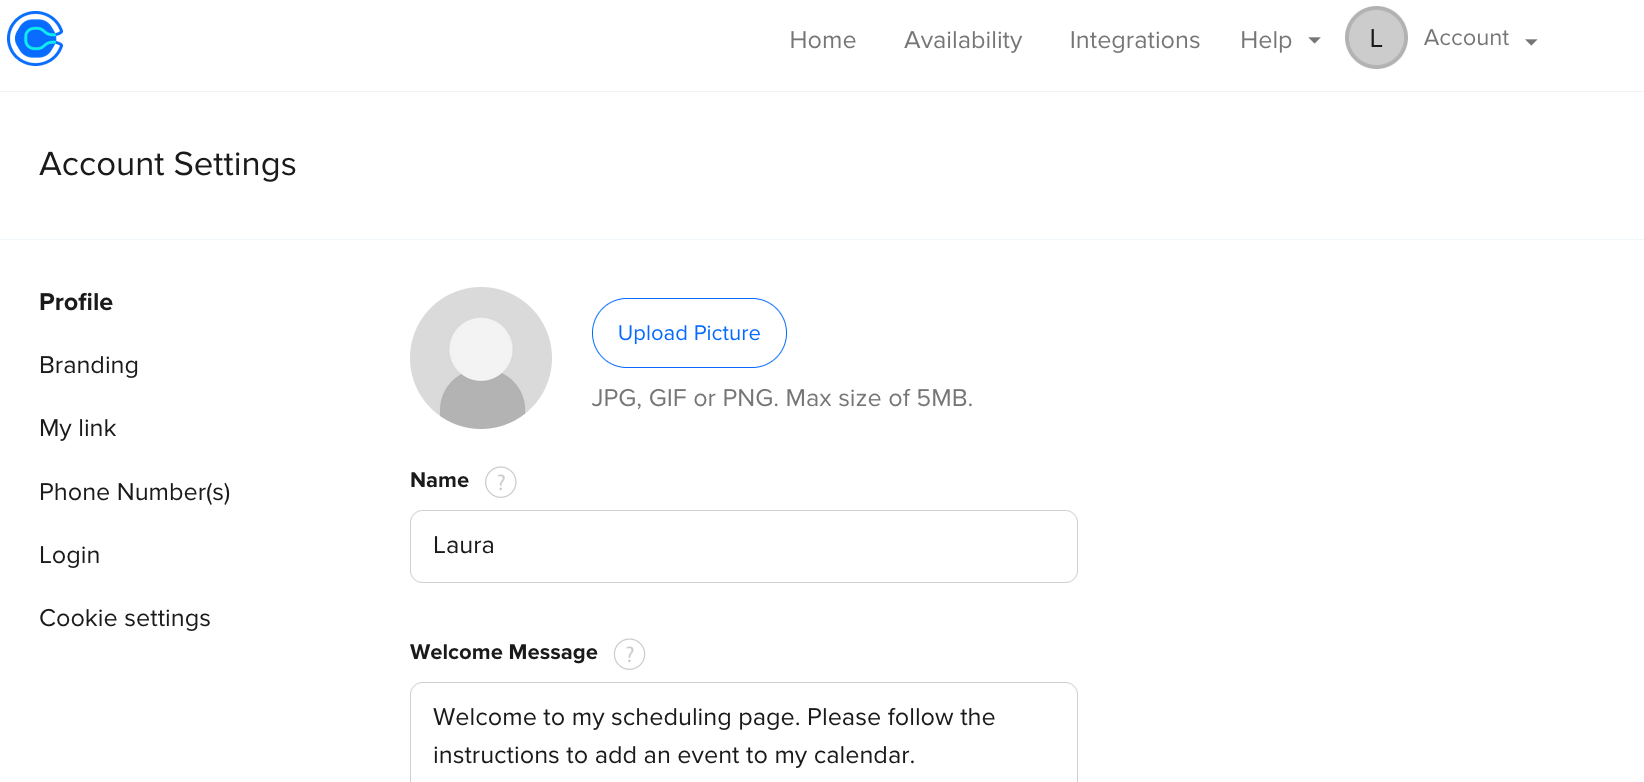This screenshot has height=782, width=1644.
Task: Open the Branding settings
Action: pyautogui.click(x=88, y=364)
